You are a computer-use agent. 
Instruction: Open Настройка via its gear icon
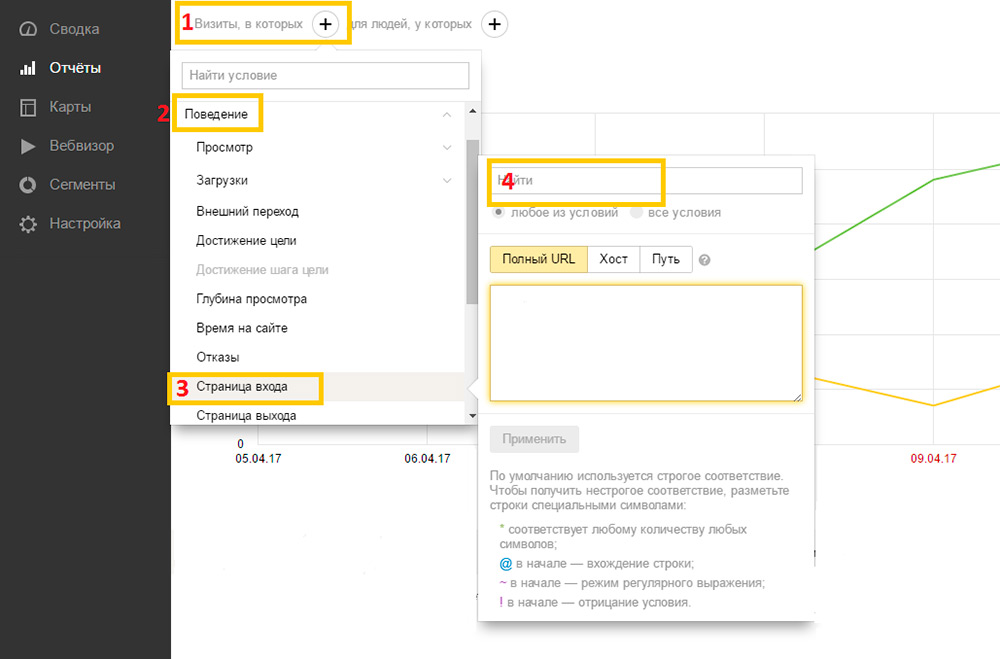[29, 224]
